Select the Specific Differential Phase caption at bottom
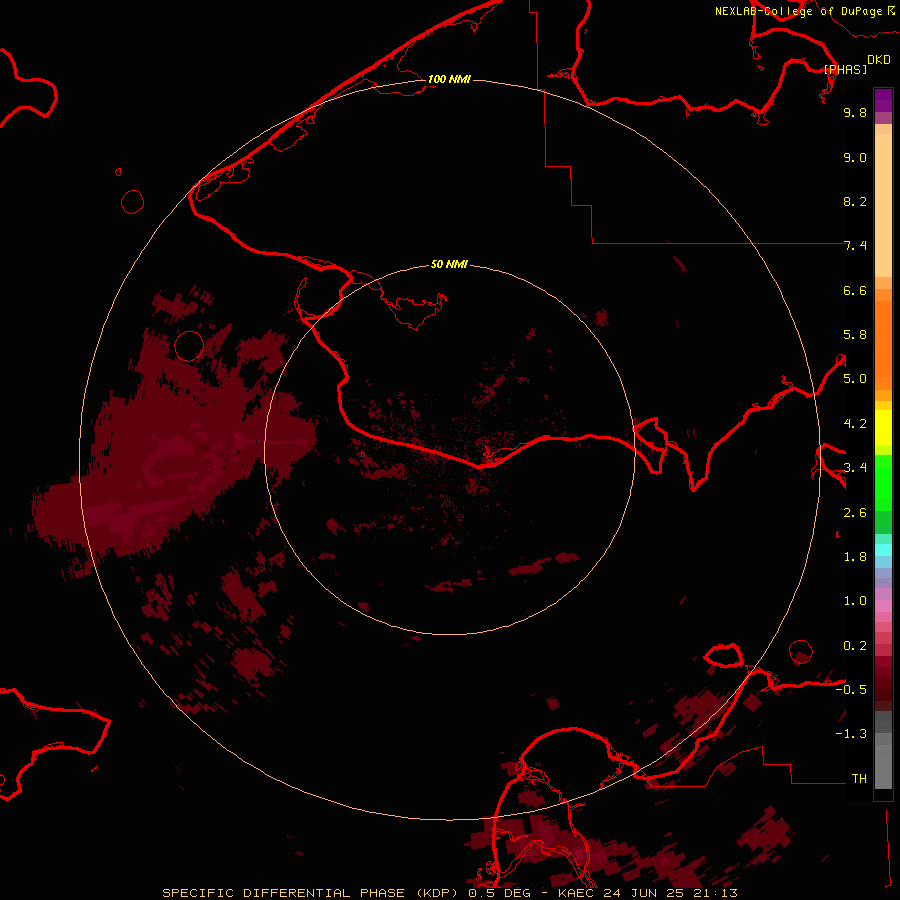 (x=449, y=893)
